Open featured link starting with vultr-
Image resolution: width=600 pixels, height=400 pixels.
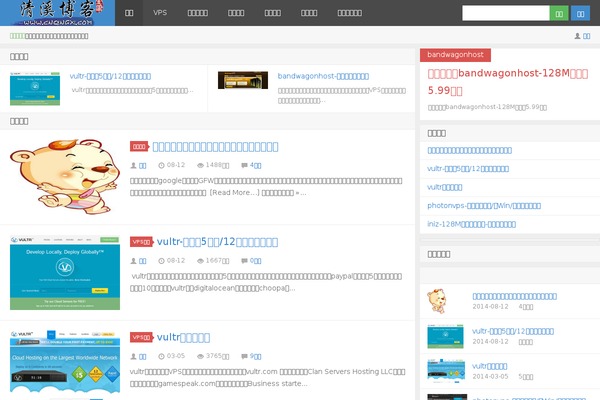click(110, 76)
